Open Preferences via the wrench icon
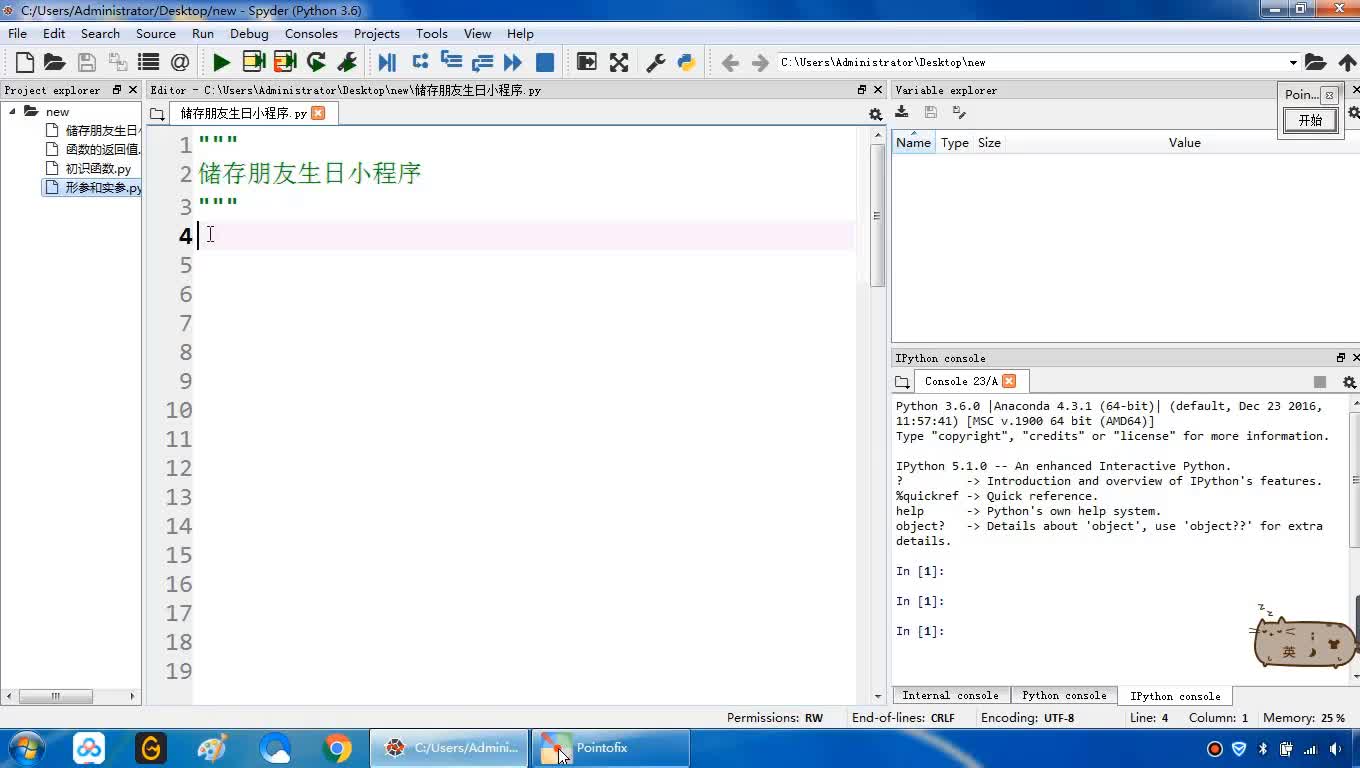The height and width of the screenshot is (768, 1360). coord(656,62)
